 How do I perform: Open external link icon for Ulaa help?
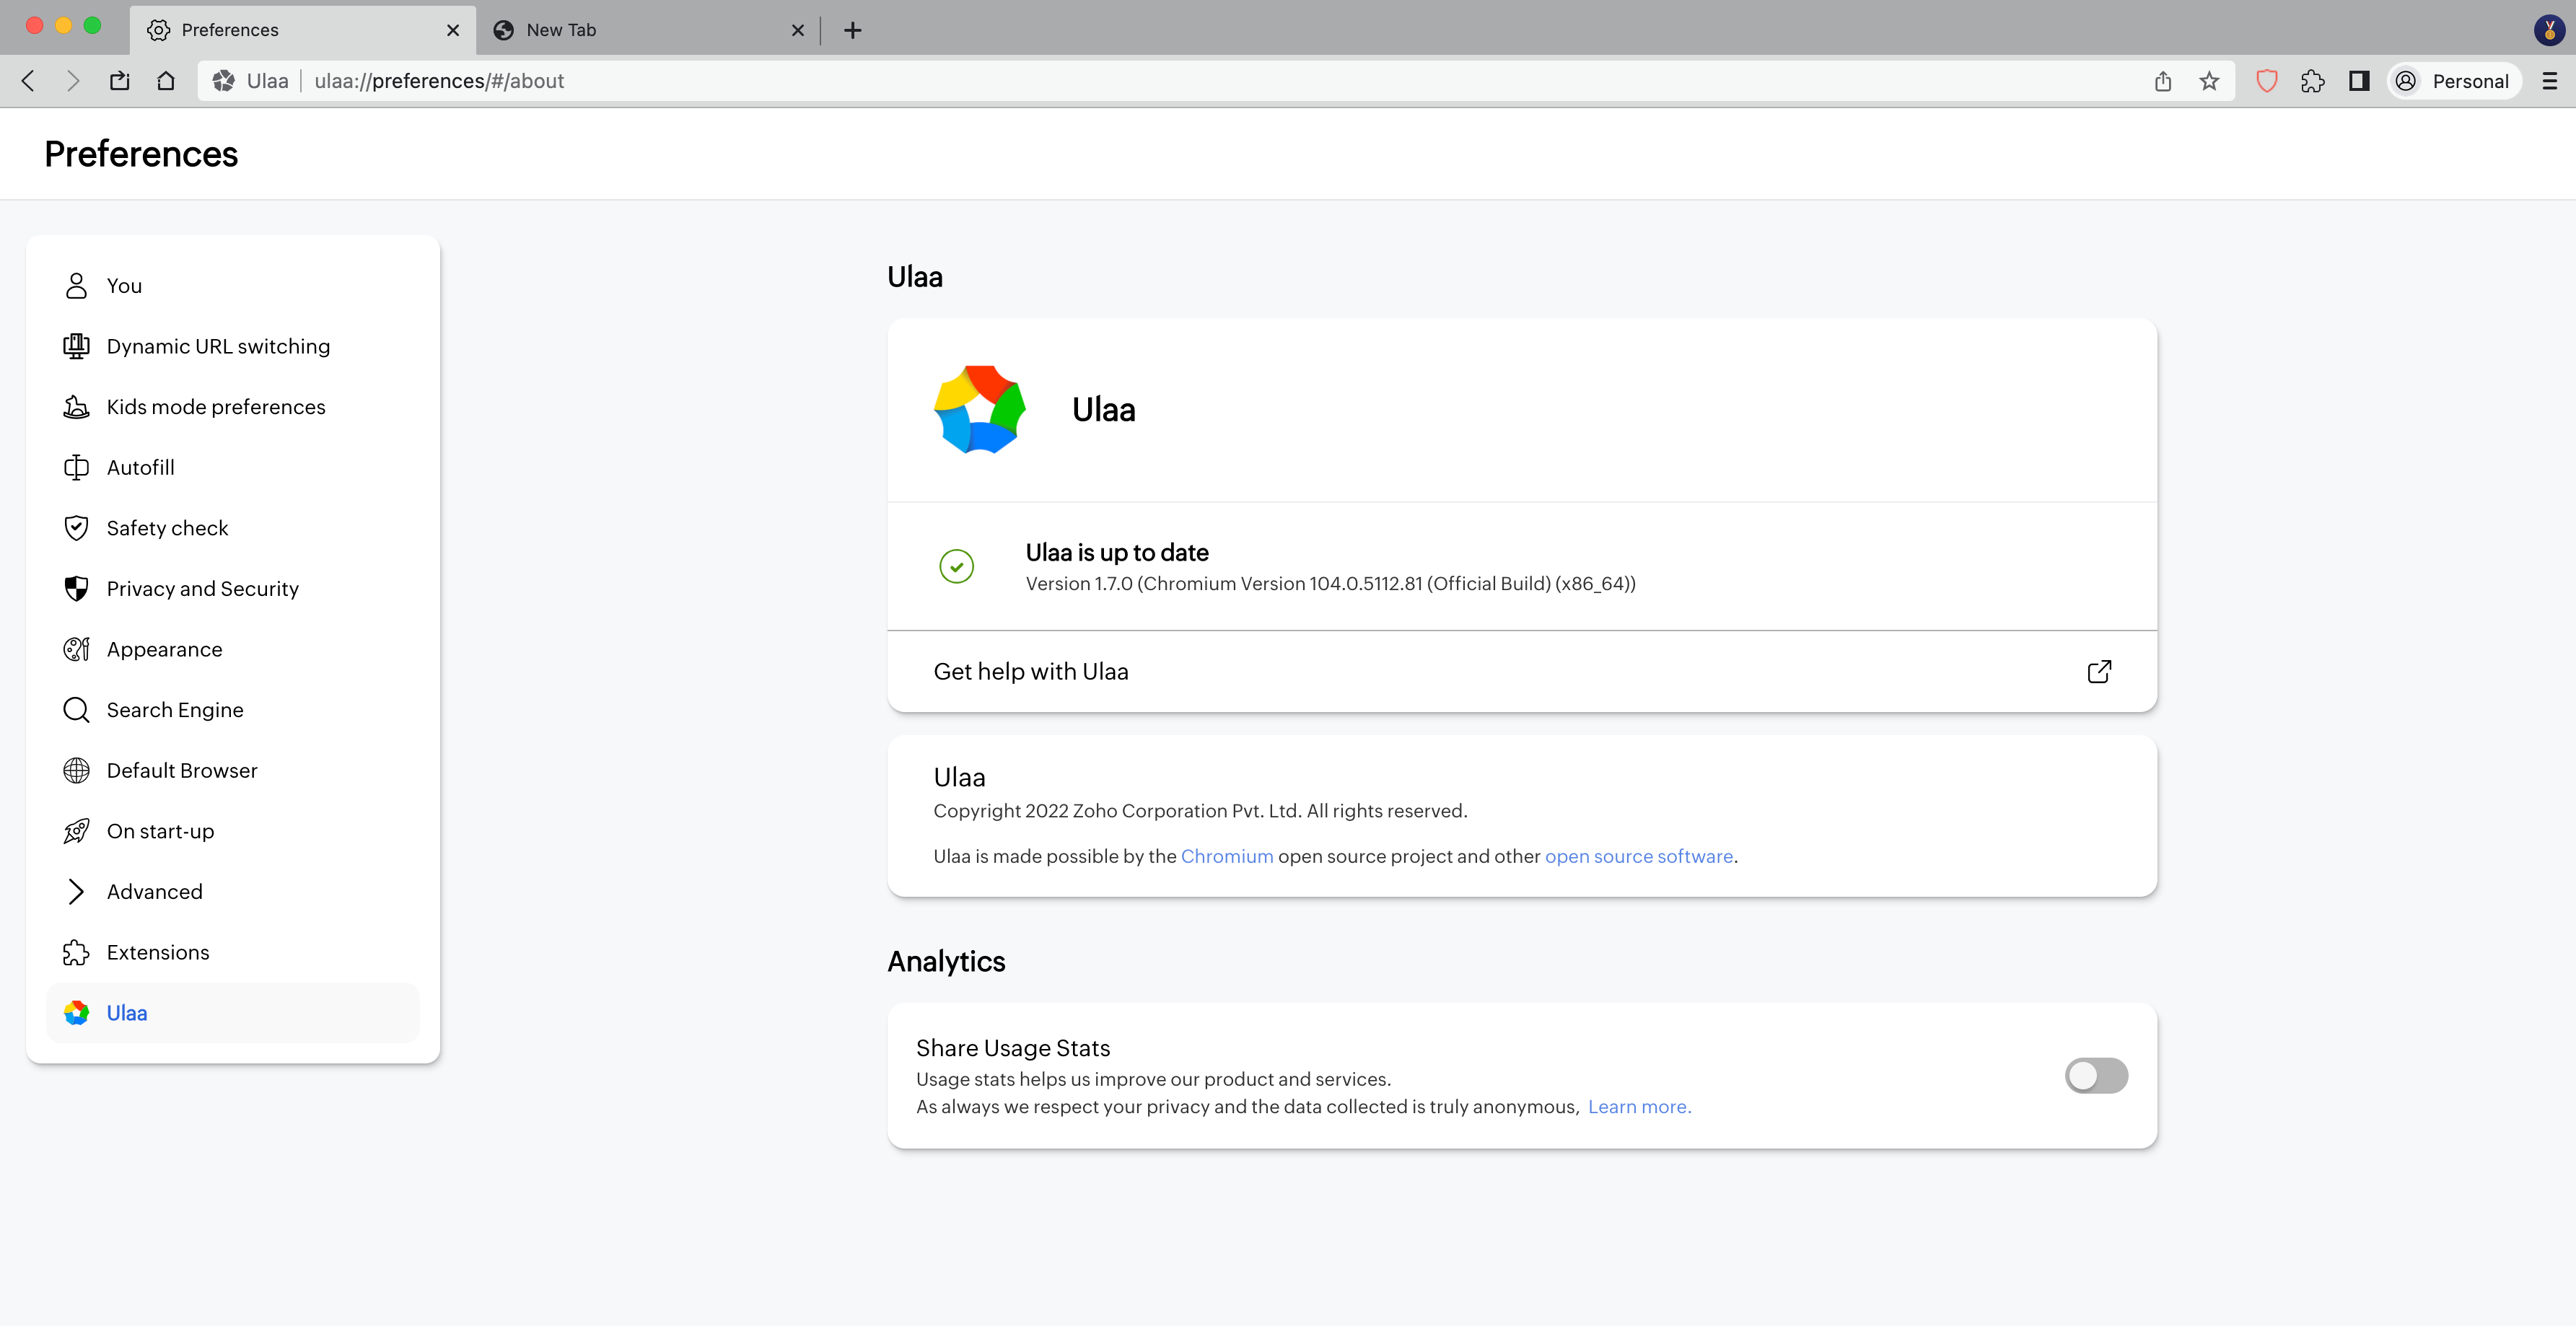click(x=2099, y=671)
